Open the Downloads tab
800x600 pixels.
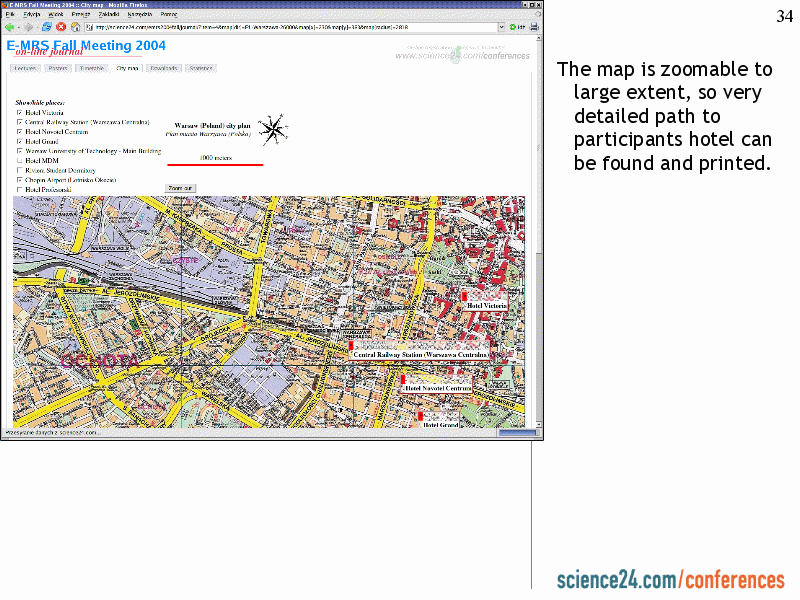point(164,68)
